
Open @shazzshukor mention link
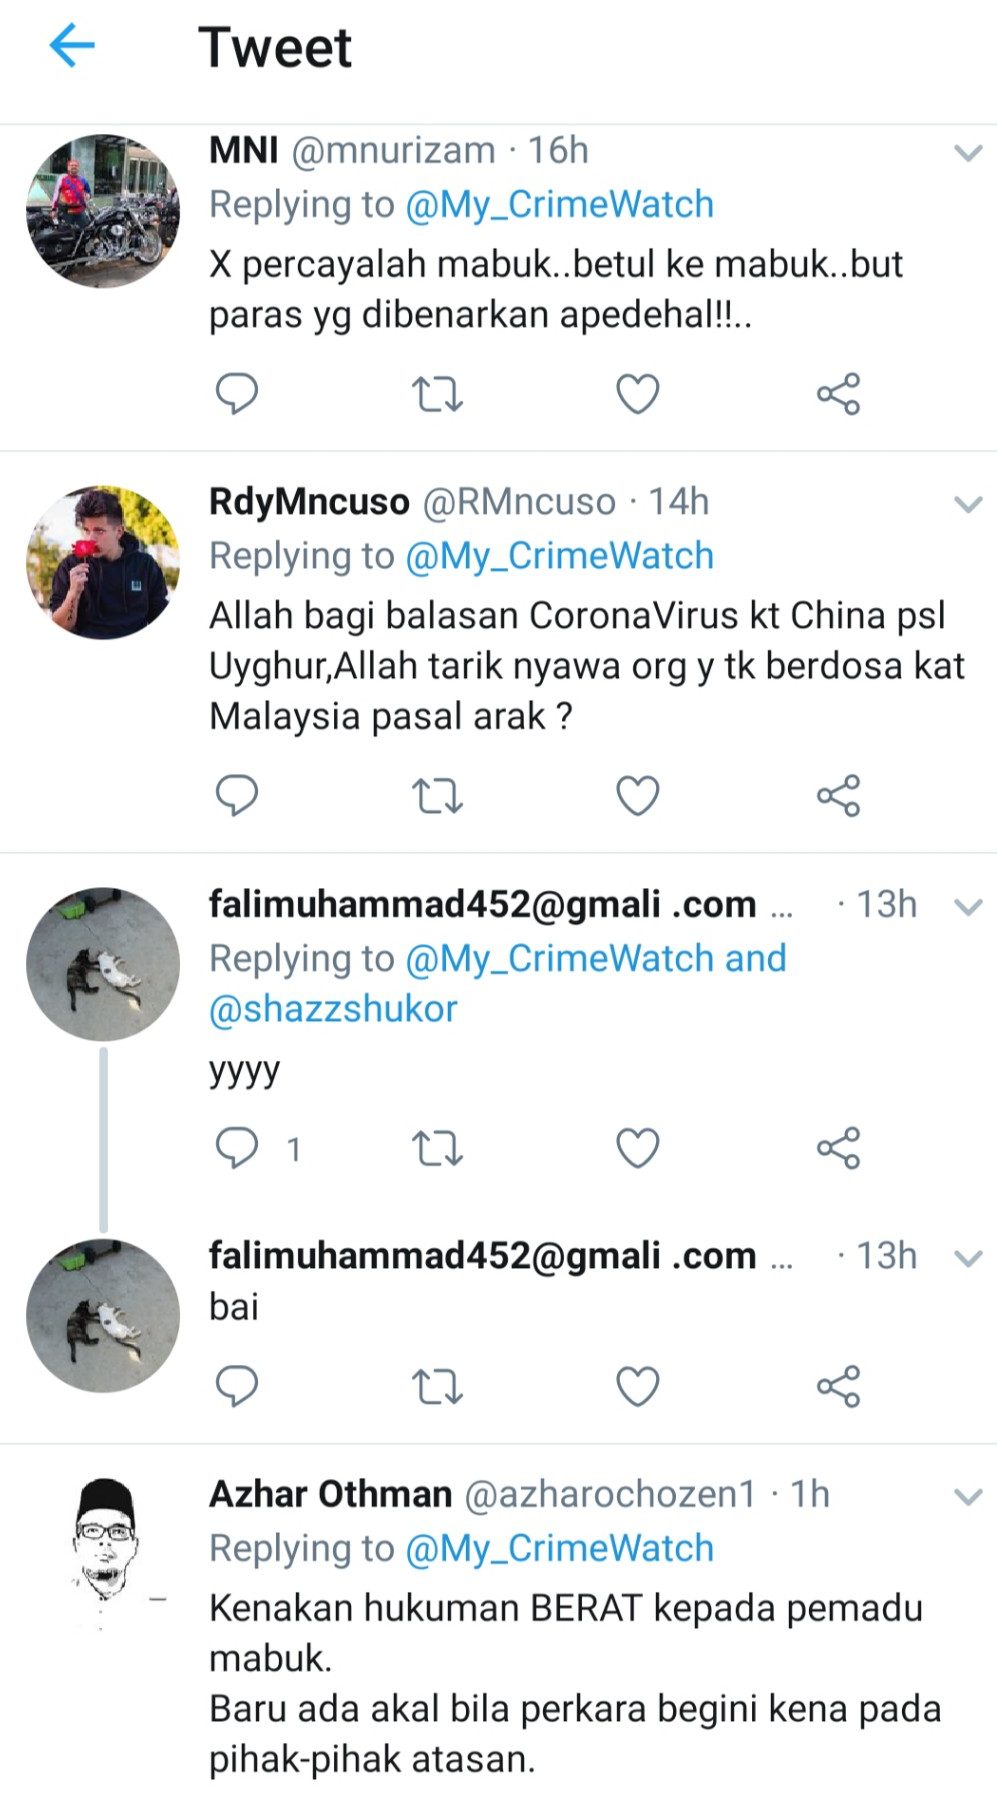[333, 1008]
